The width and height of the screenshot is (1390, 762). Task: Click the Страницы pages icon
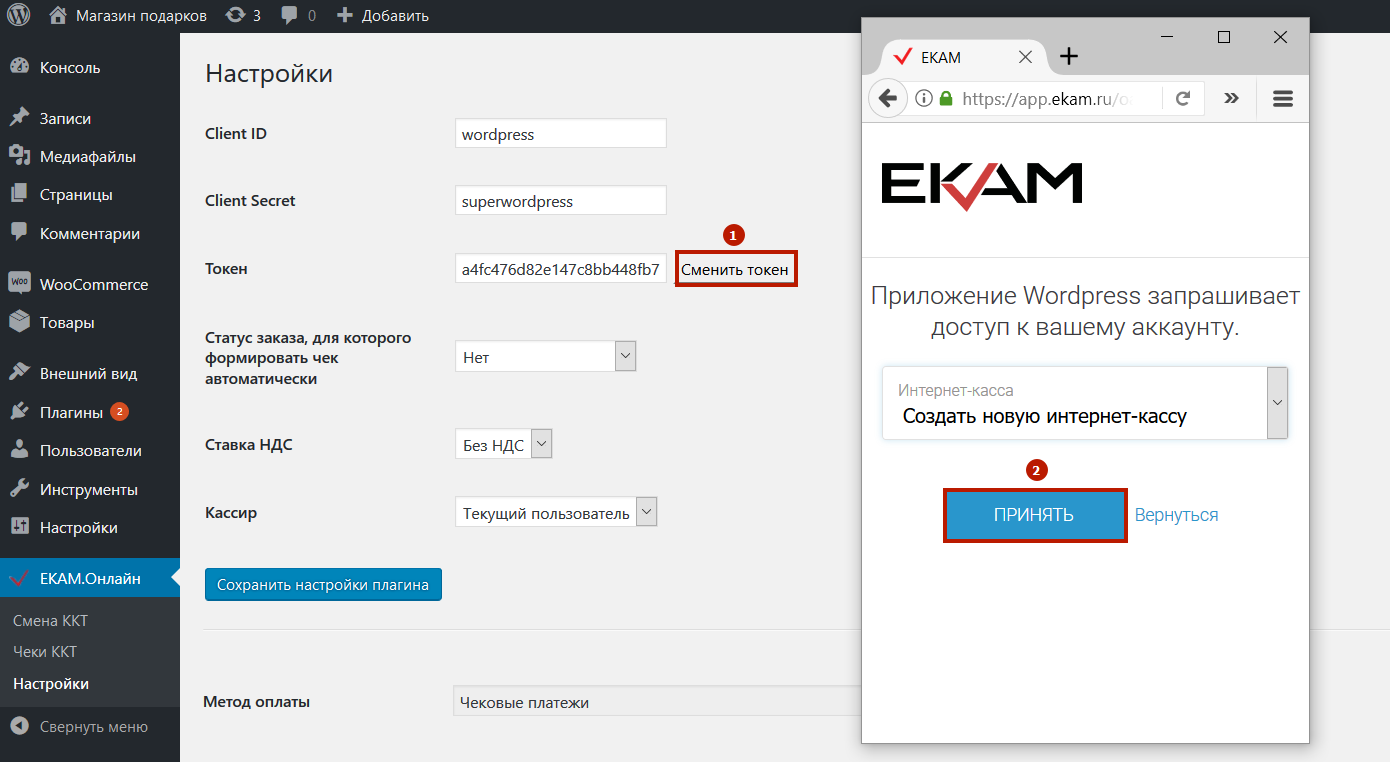click(x=19, y=194)
